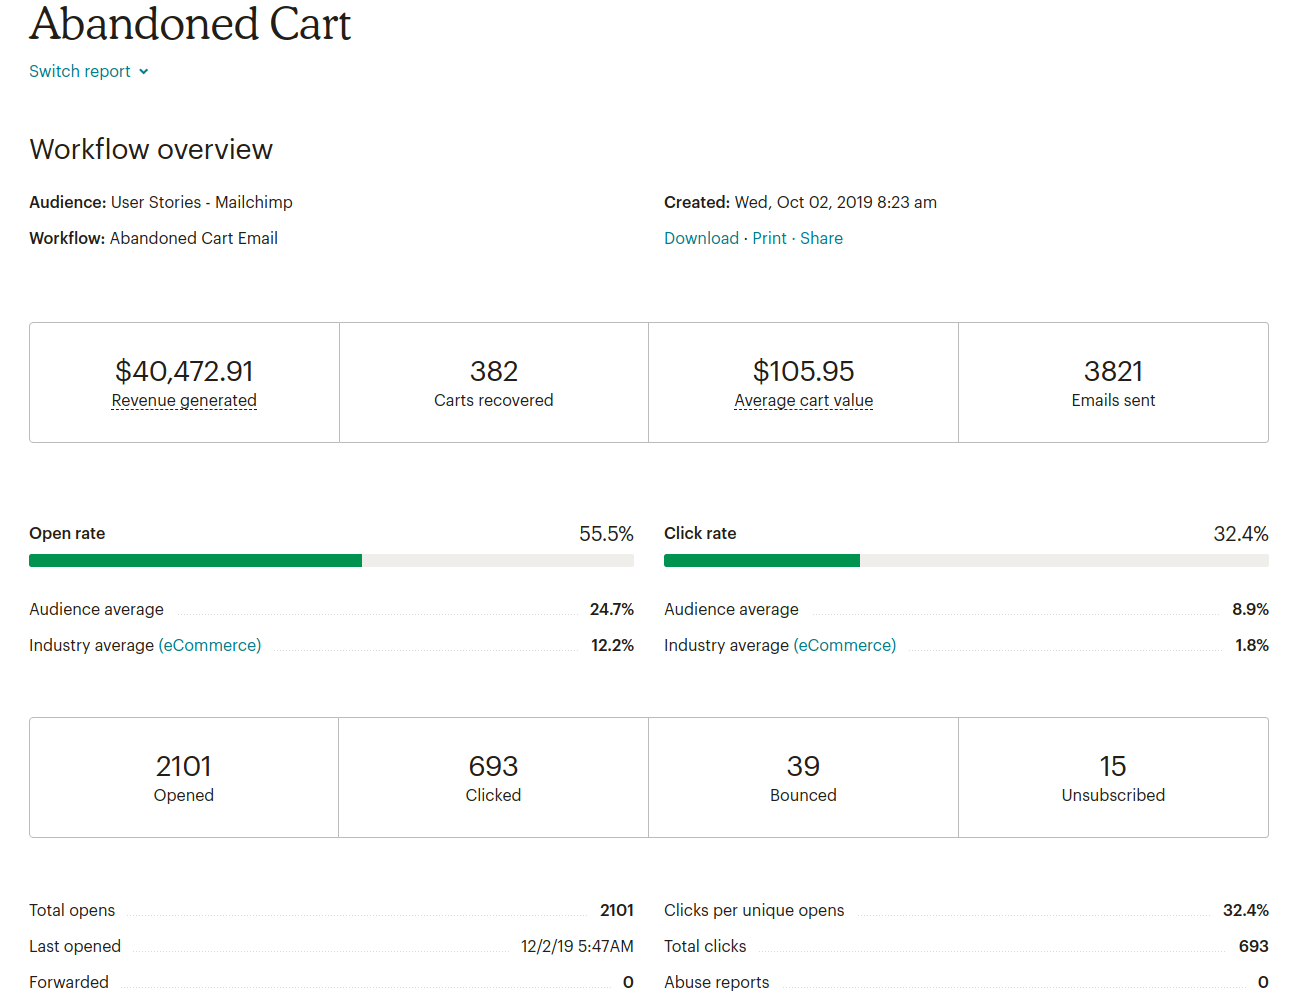Click the 3821 Emails sent box
The image size is (1289, 996).
[1113, 383]
